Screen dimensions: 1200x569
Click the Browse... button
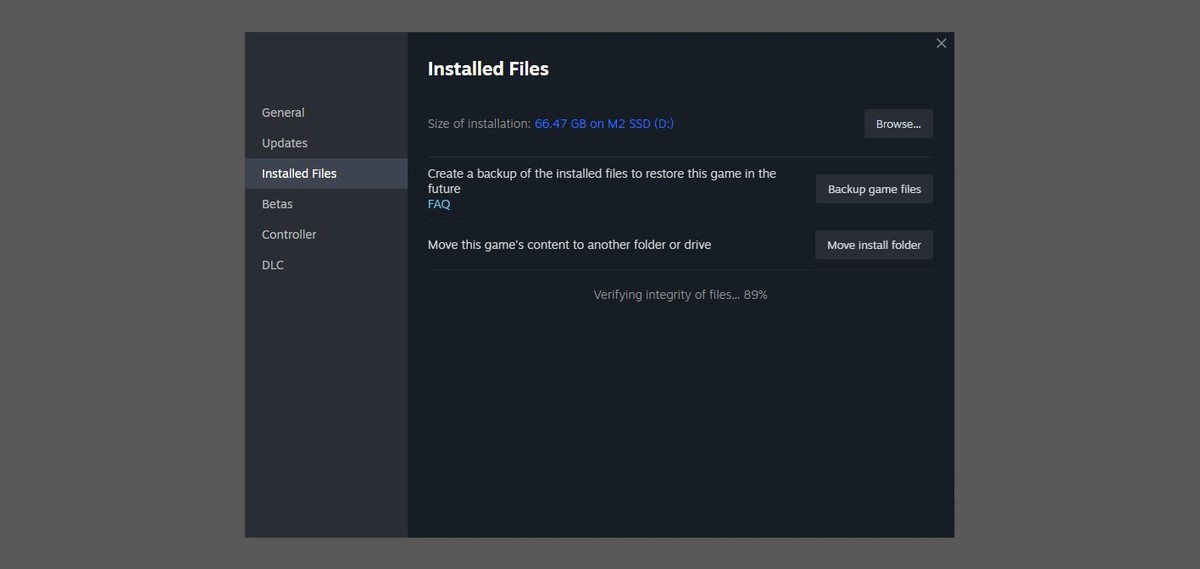click(898, 124)
